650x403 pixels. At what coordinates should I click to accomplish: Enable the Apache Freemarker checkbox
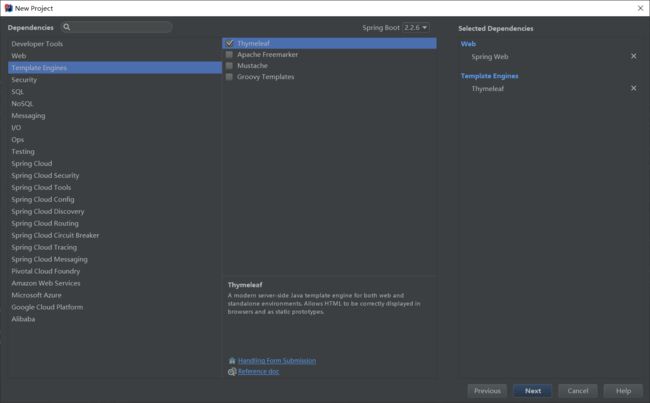click(x=230, y=55)
